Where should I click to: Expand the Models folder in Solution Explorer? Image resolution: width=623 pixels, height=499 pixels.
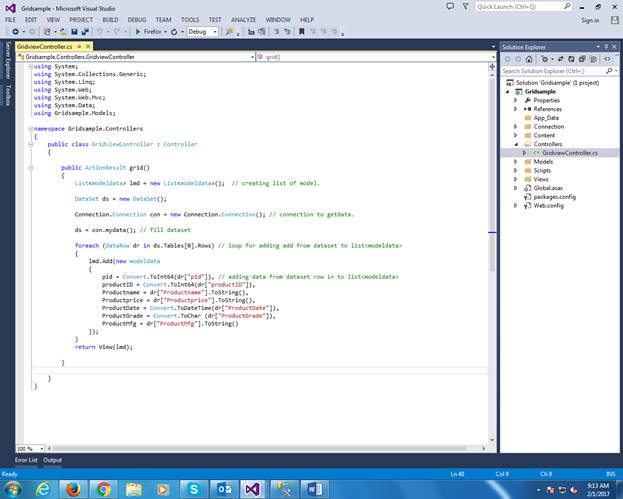coord(516,161)
